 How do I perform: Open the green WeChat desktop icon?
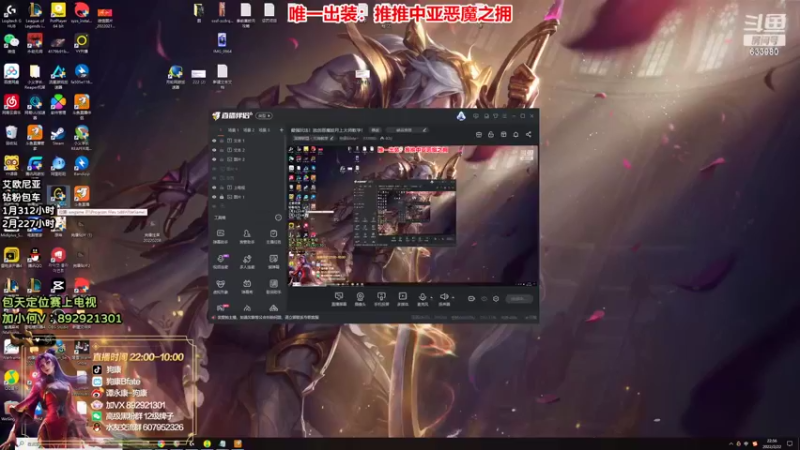pos(11,43)
